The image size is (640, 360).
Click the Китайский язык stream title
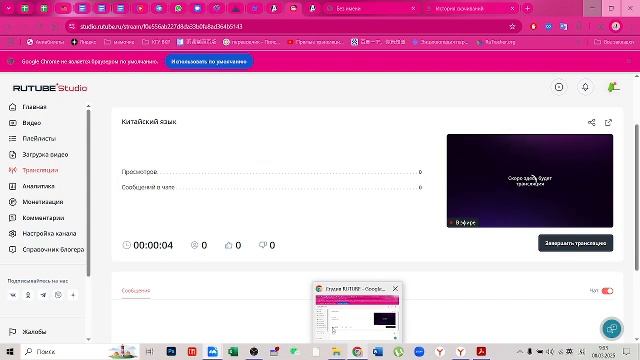click(149, 122)
